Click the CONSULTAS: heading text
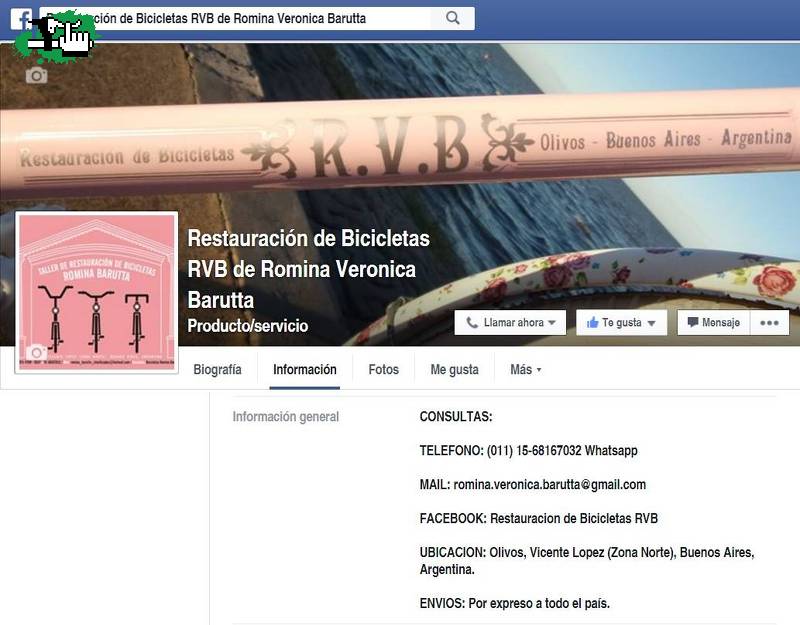Screen dimensions: 800x625 click(456, 417)
